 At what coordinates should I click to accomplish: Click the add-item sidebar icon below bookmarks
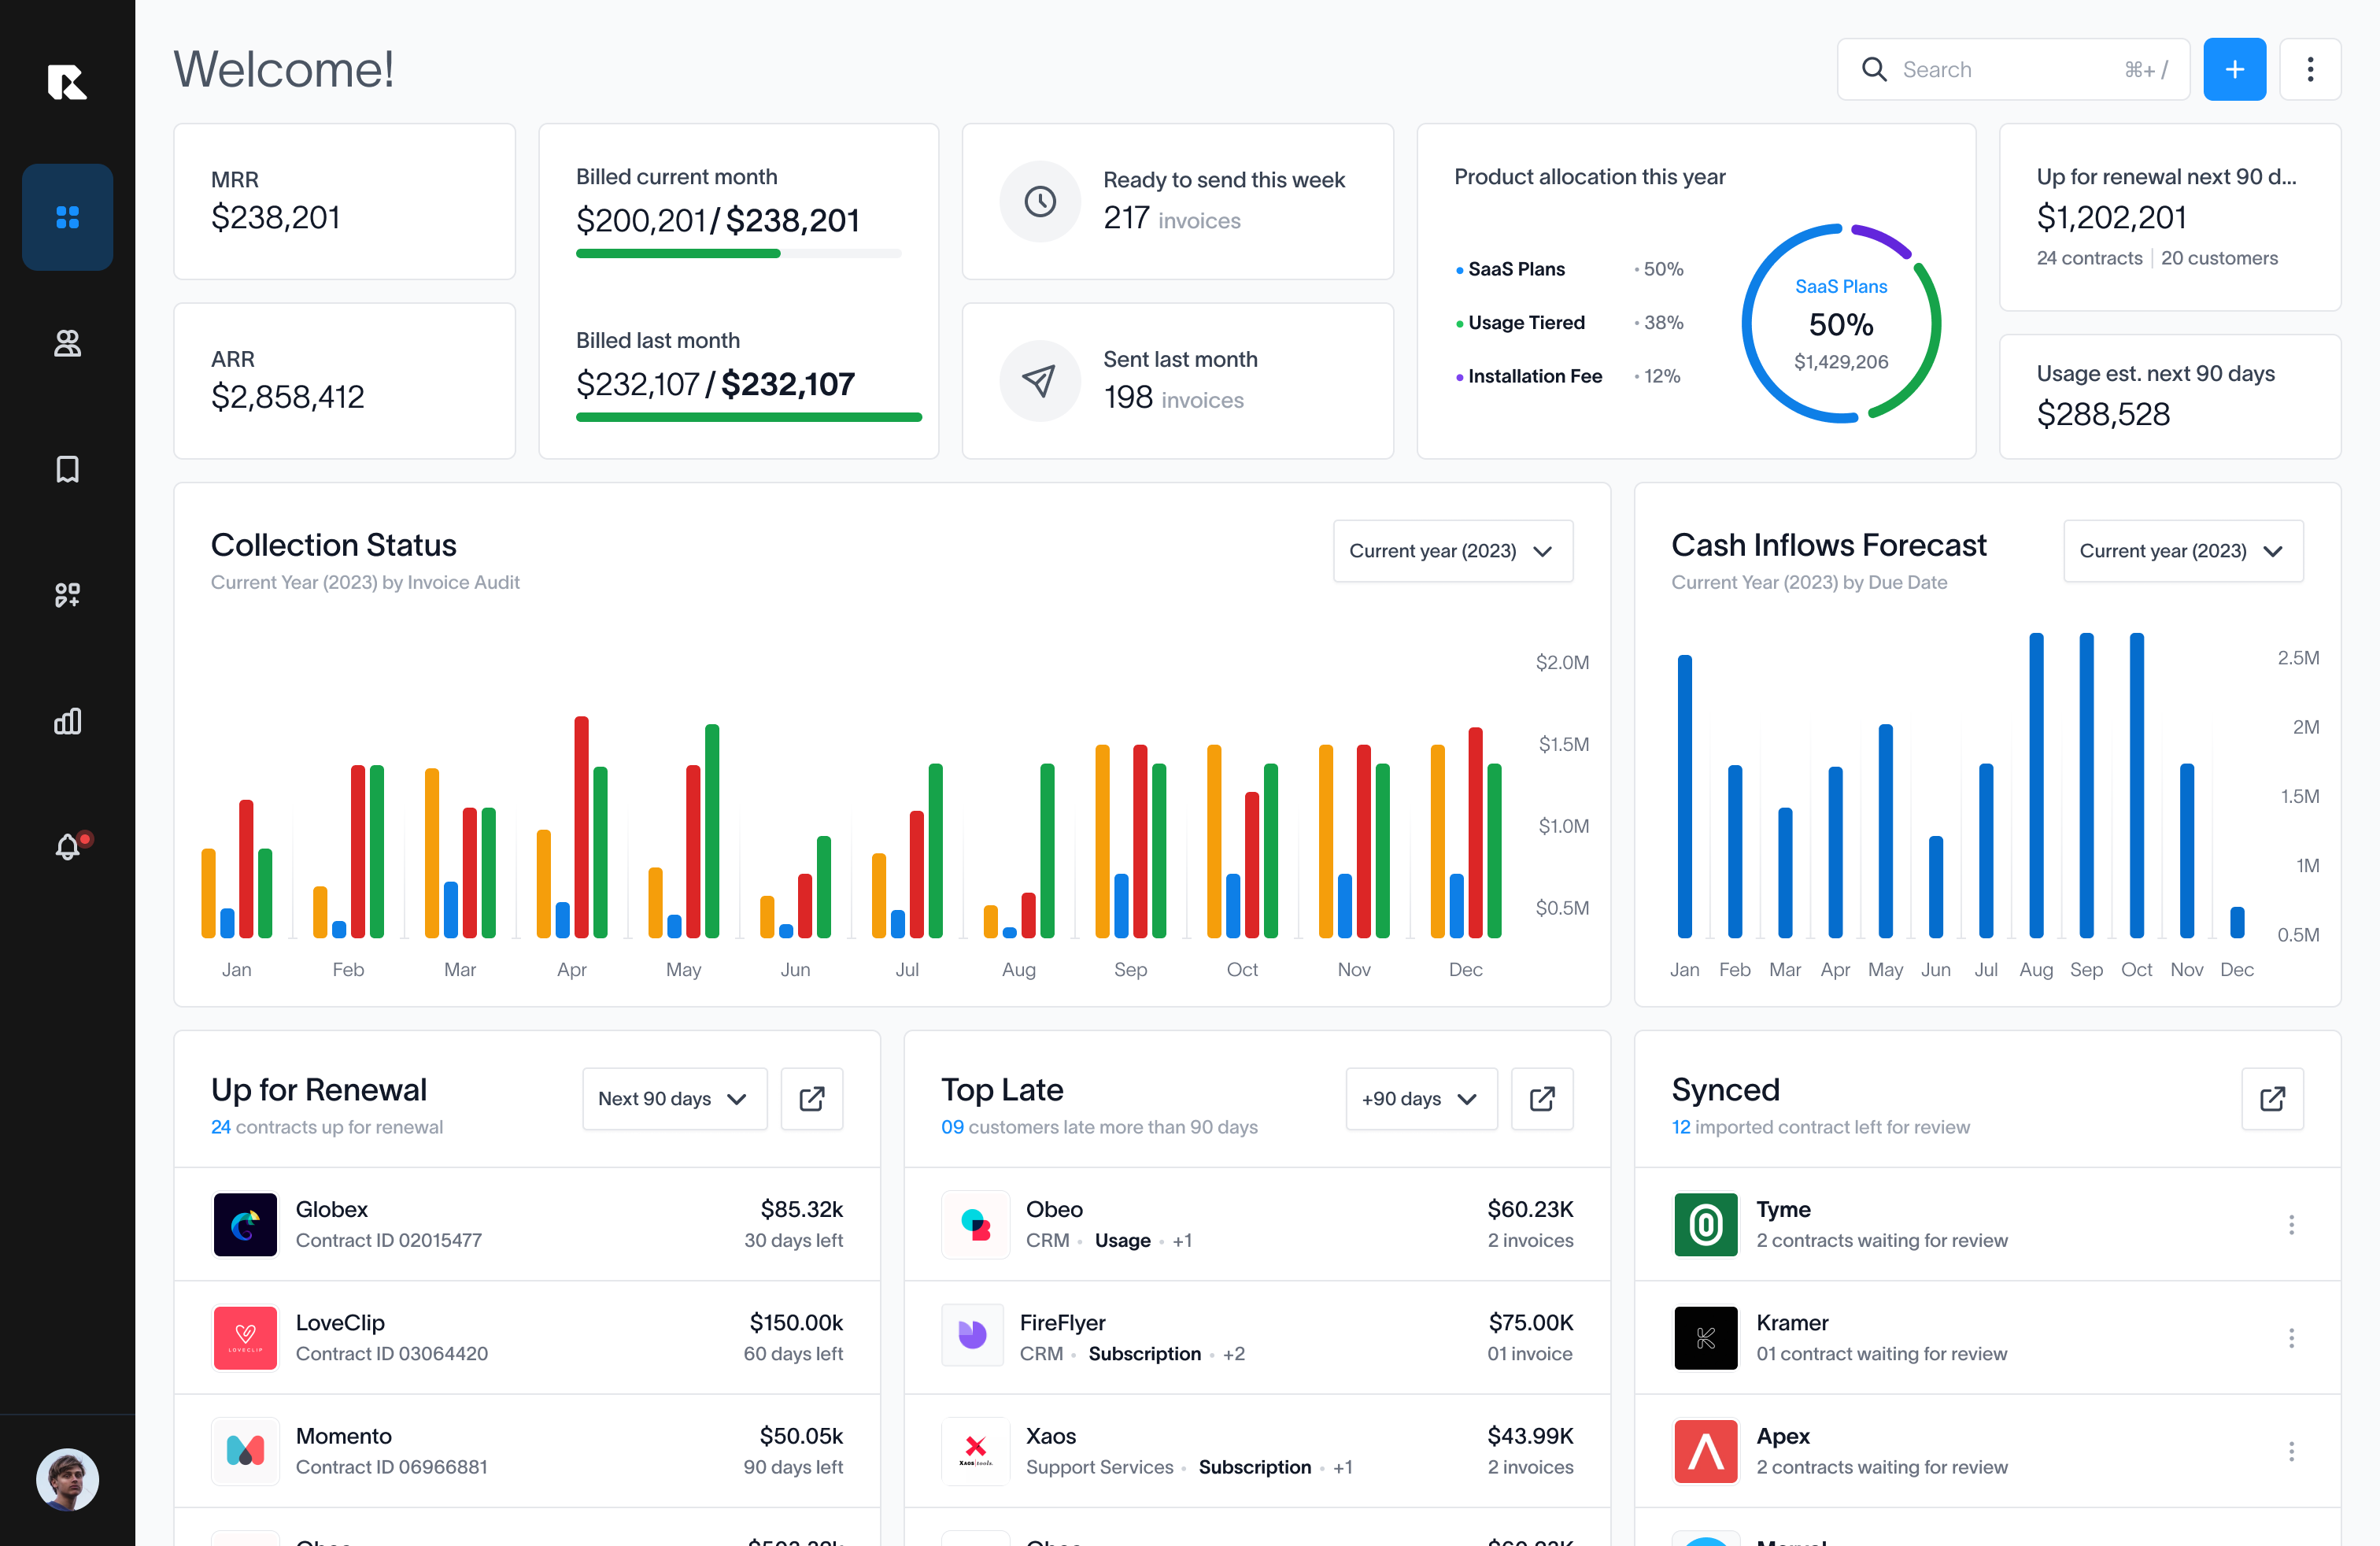click(67, 595)
